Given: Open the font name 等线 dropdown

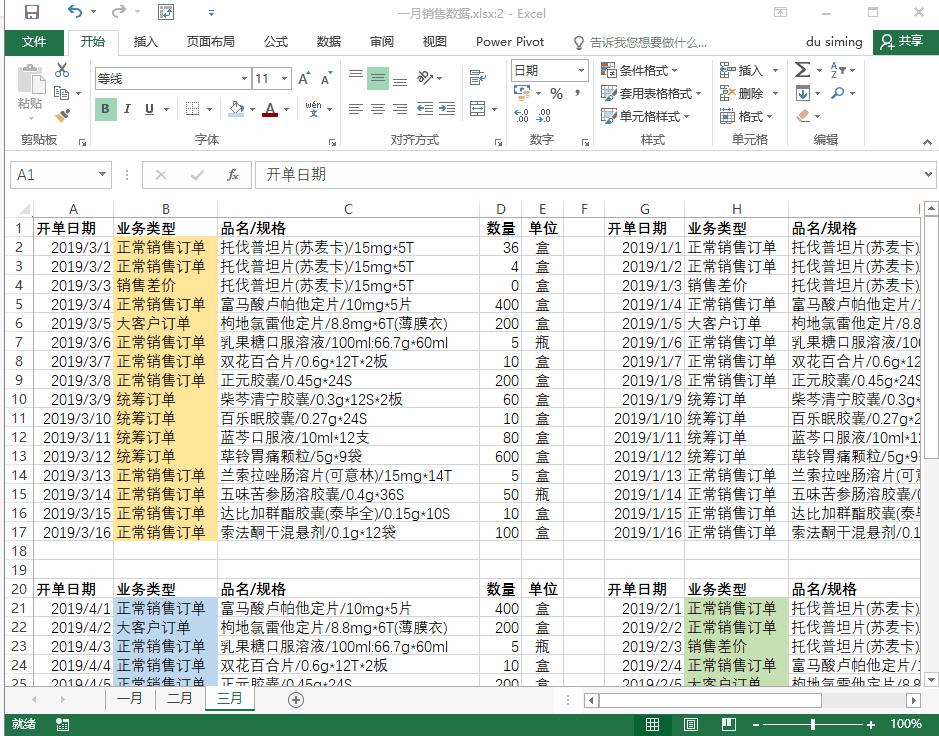Looking at the screenshot, I should tap(246, 78).
